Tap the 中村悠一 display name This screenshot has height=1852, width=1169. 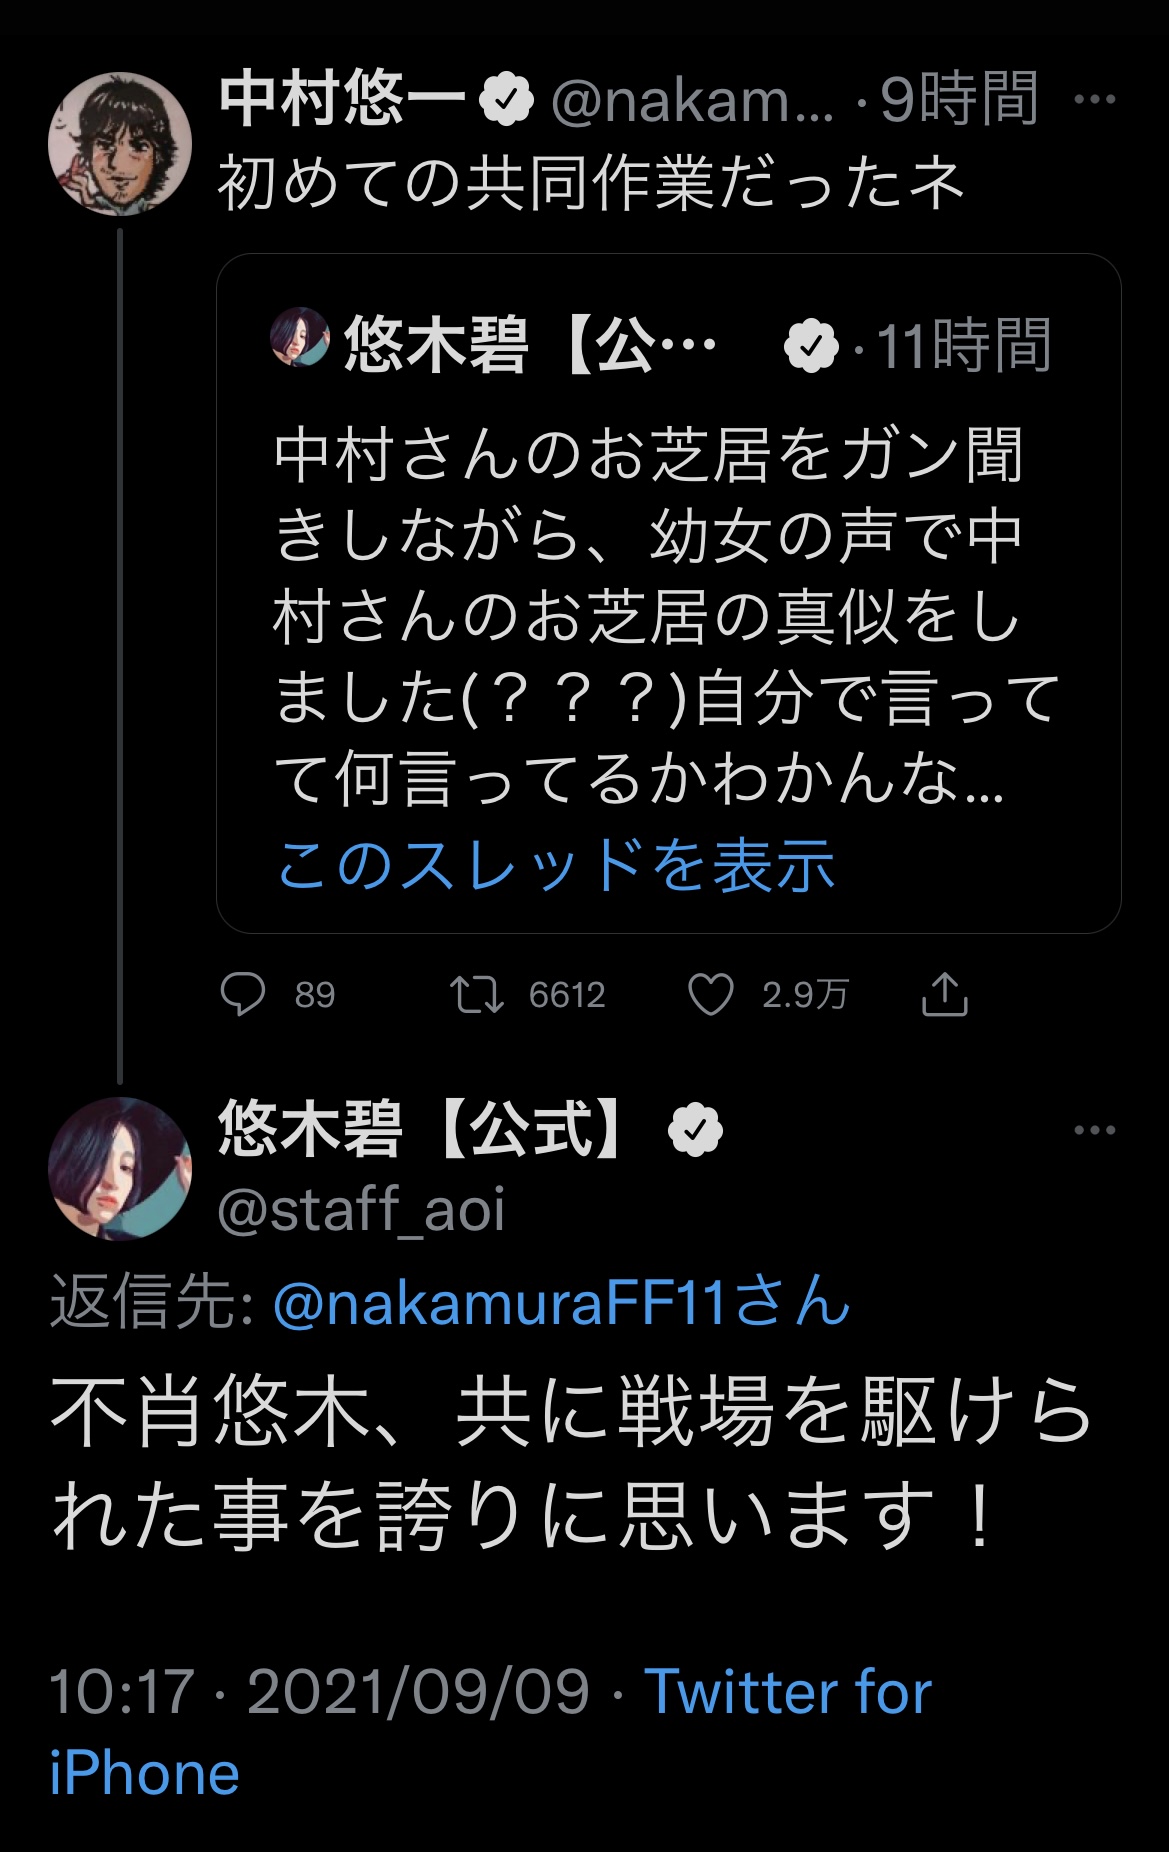point(342,99)
